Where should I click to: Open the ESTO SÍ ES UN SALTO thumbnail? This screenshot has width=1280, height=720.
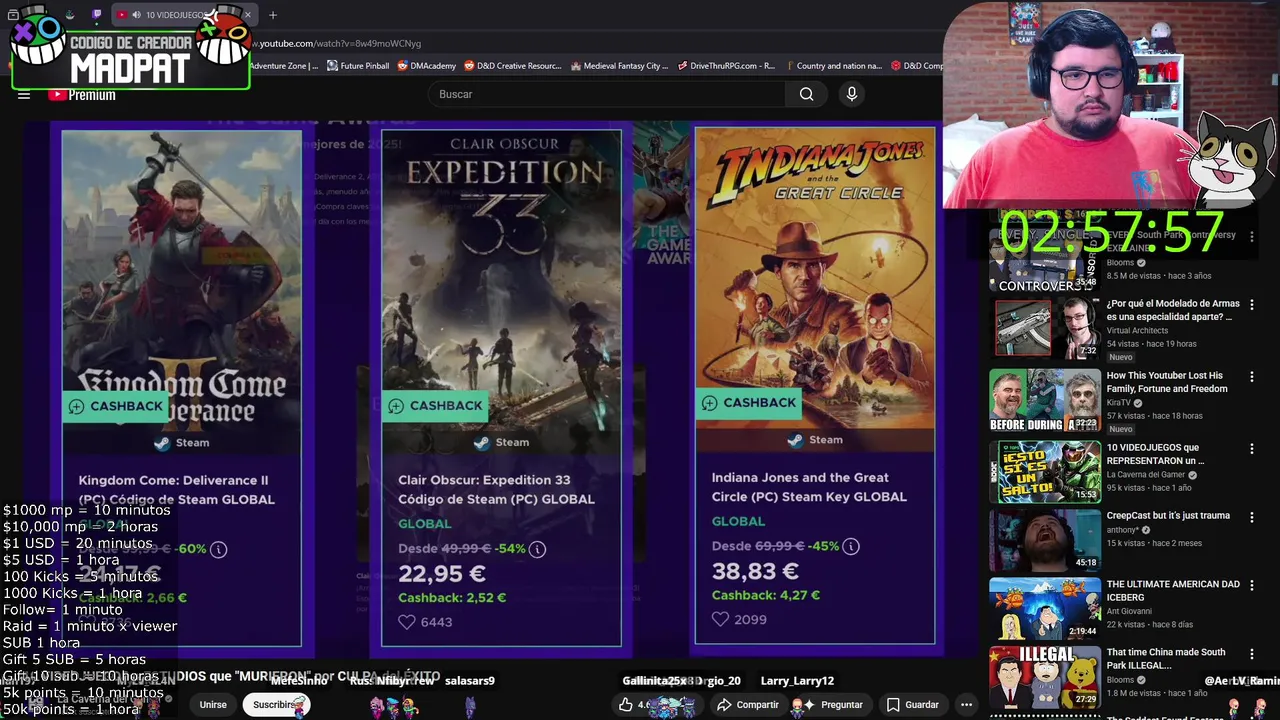[x=1045, y=471]
